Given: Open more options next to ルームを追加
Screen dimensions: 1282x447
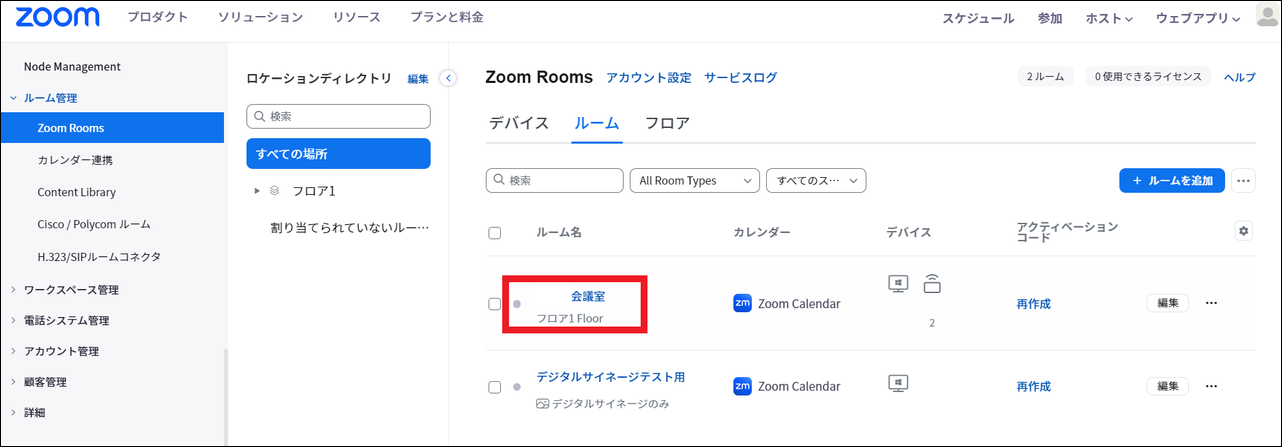Looking at the screenshot, I should point(1244,181).
